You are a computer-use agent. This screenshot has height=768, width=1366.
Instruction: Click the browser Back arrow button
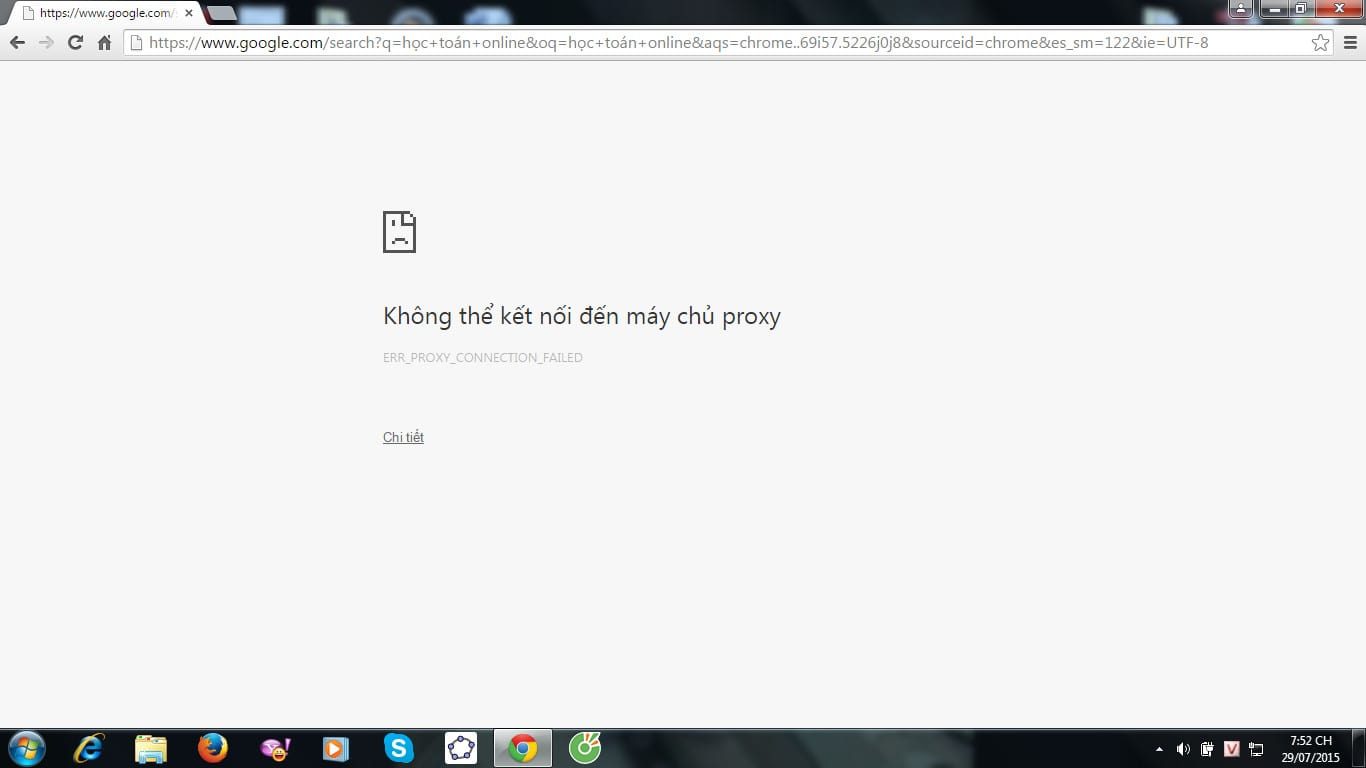(x=17, y=43)
